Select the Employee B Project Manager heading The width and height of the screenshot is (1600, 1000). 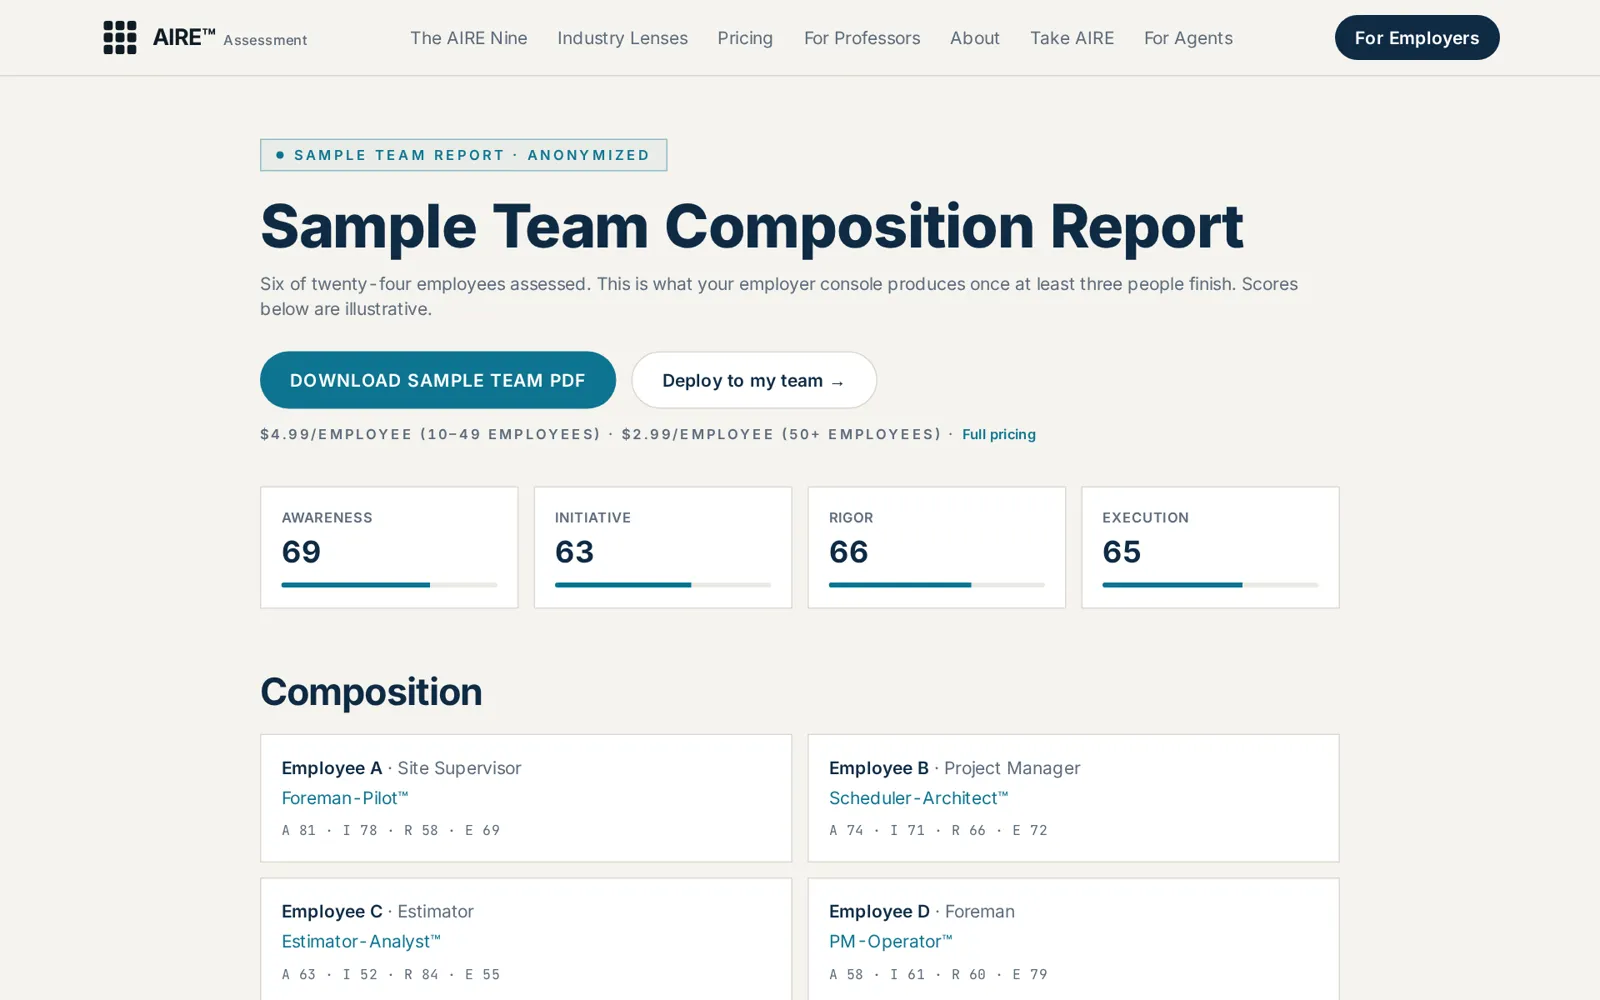coord(954,768)
